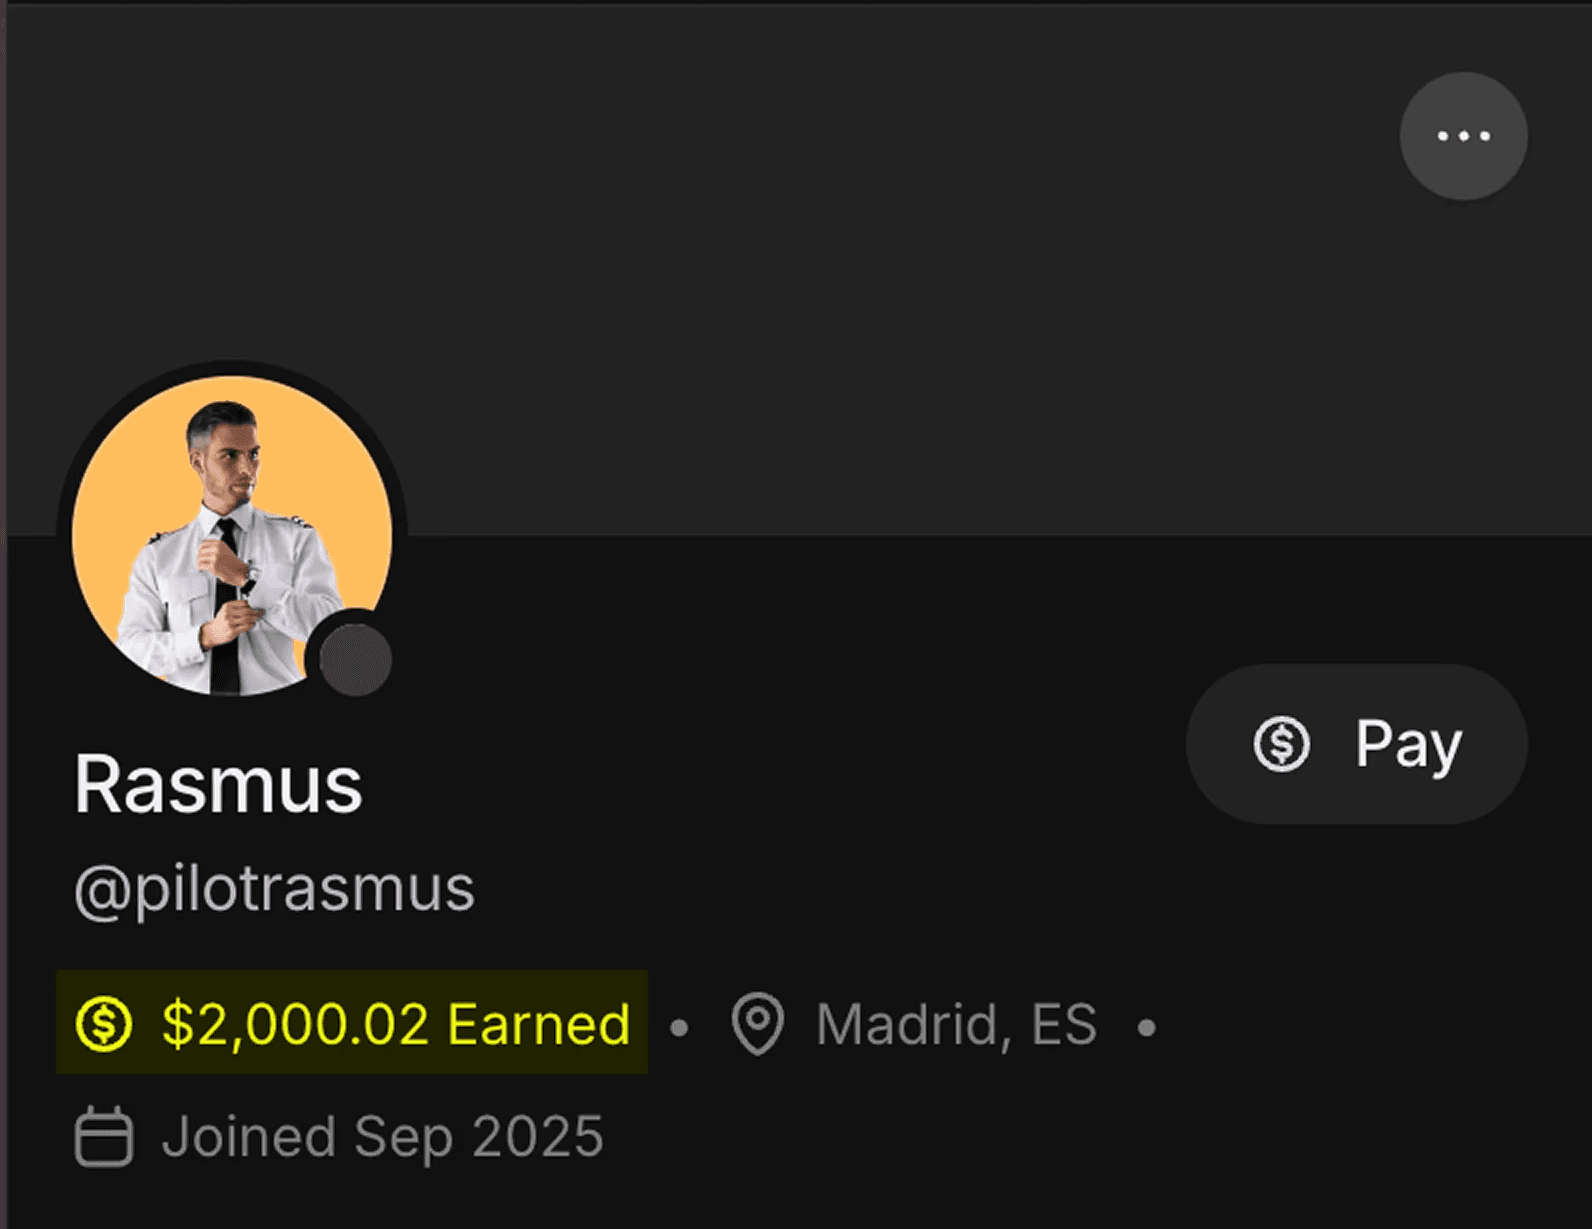Click the Pay button

[1356, 744]
